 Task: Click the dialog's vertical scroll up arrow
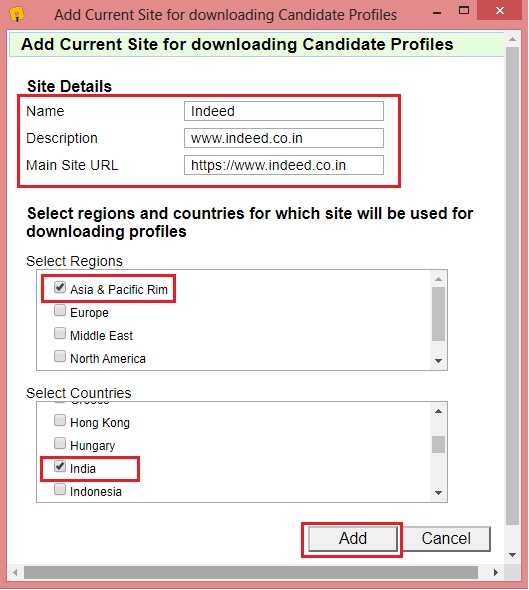click(512, 39)
